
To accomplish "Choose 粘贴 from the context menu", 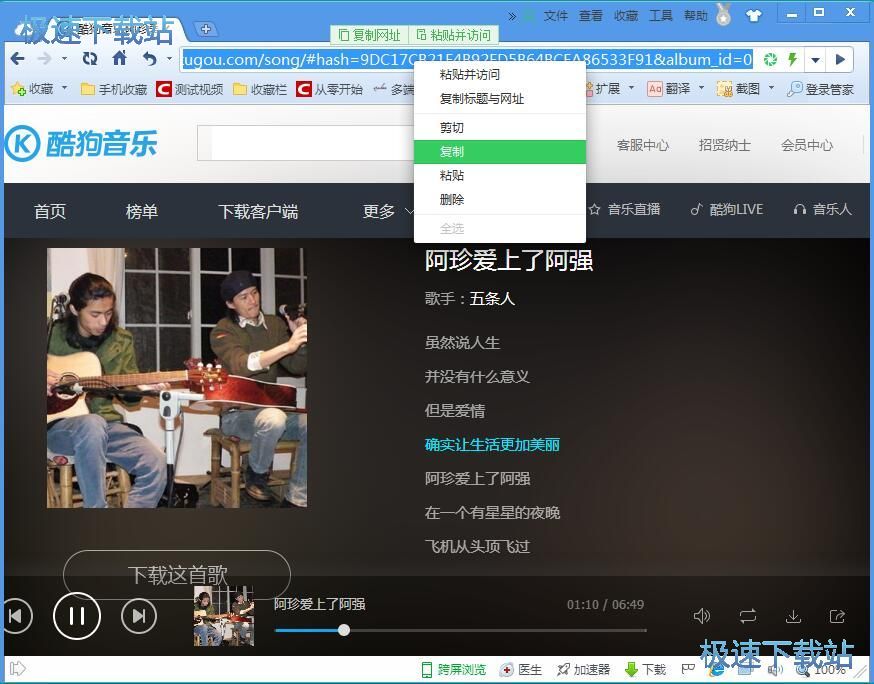I will [499, 176].
